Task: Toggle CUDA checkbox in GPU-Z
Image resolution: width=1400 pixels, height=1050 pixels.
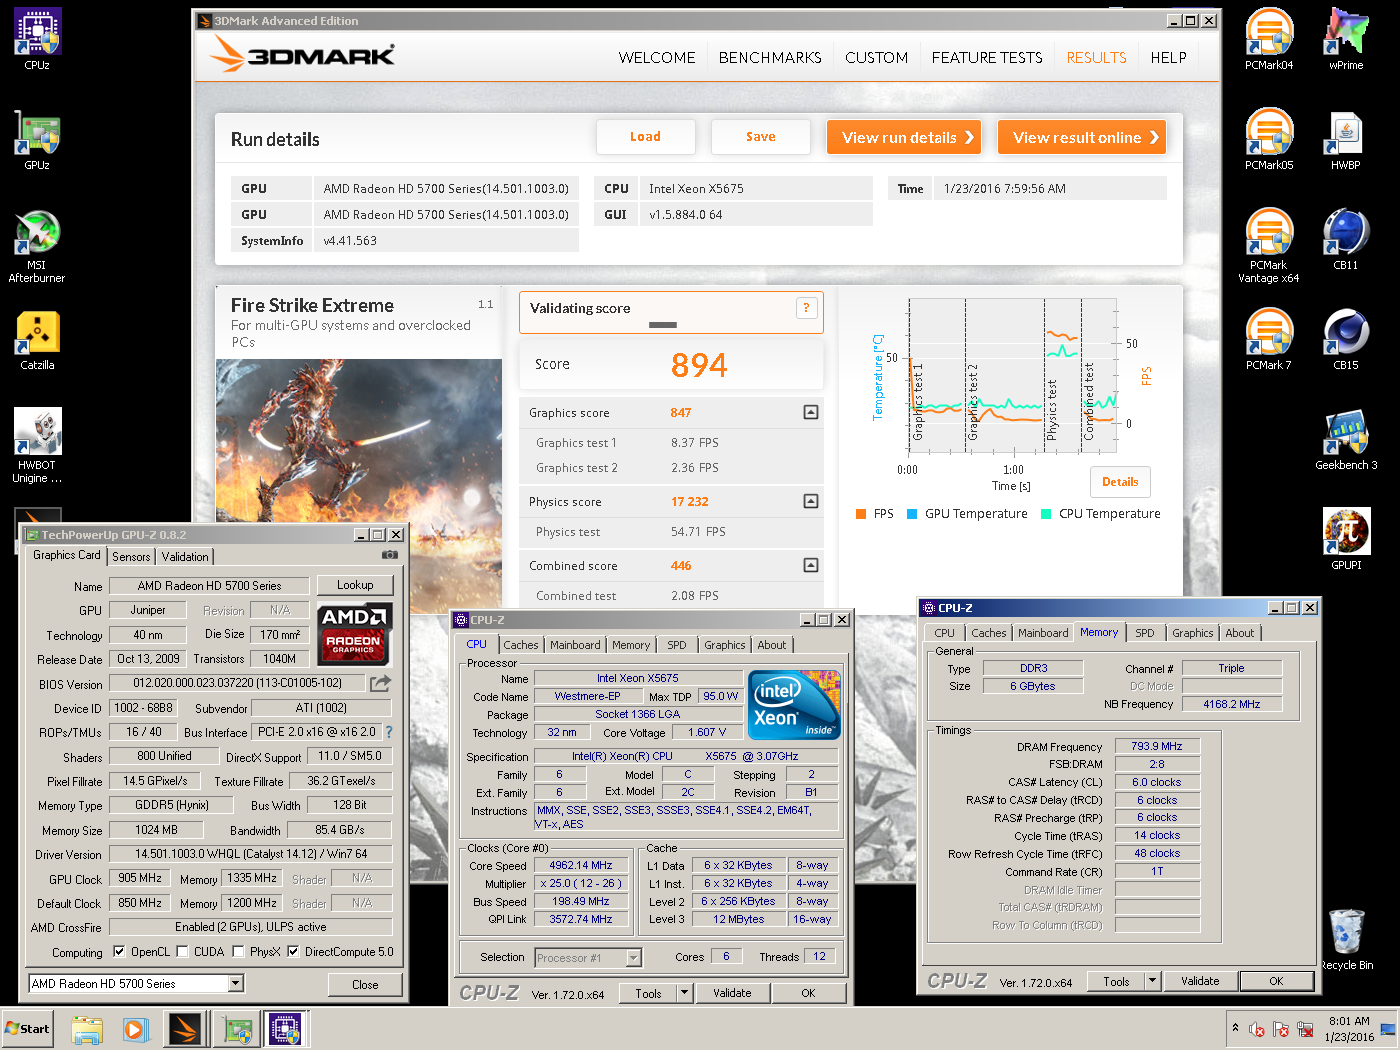Action: point(182,952)
